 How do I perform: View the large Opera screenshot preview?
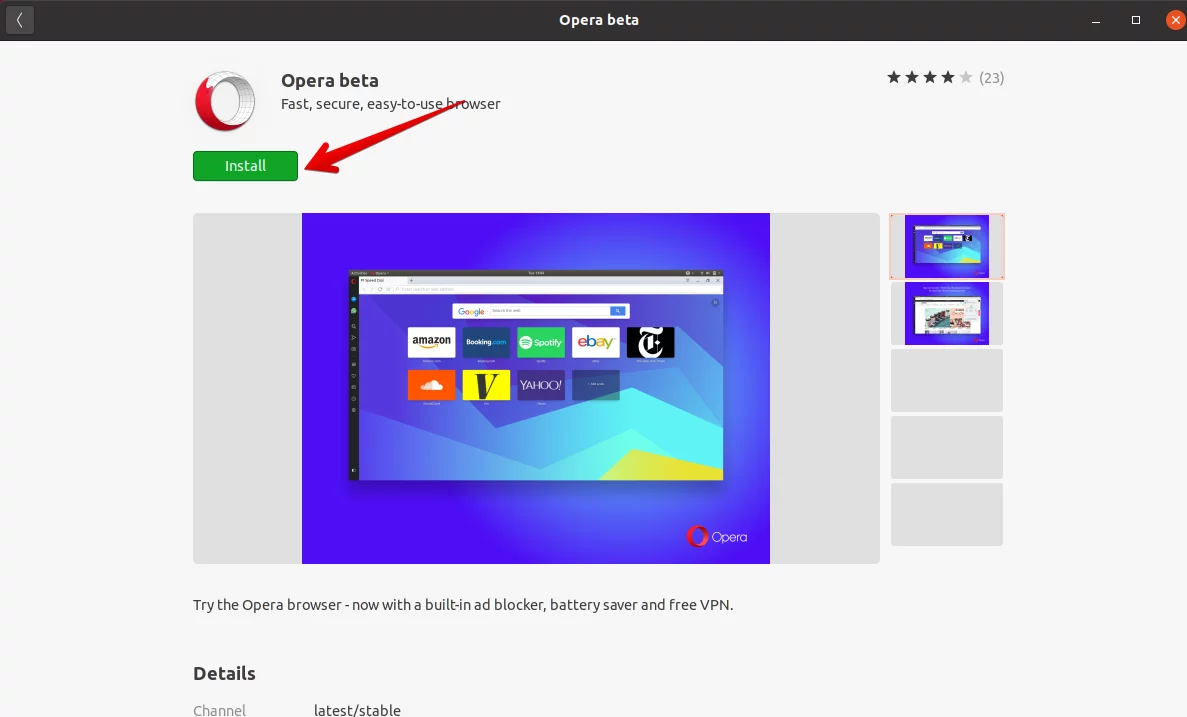tap(536, 388)
